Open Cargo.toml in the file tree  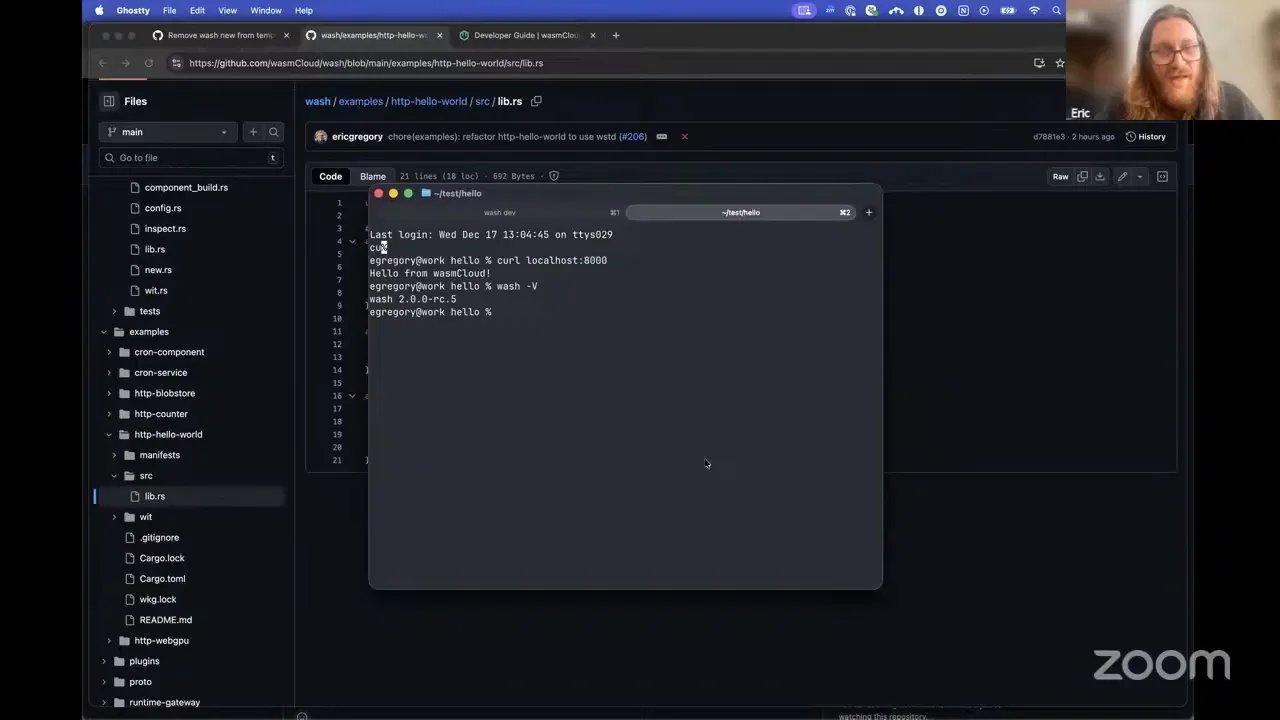[162, 579]
